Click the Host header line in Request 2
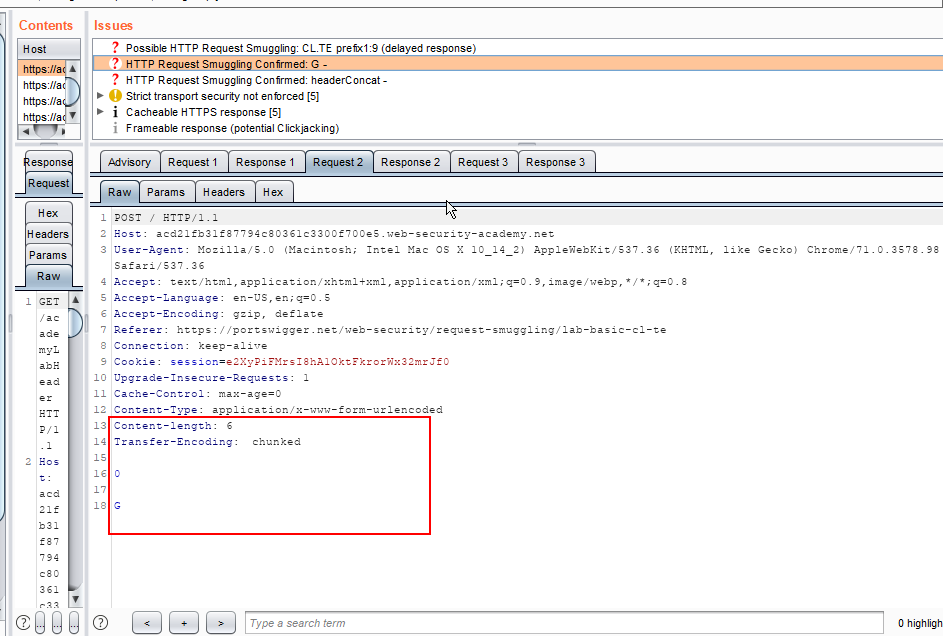 tap(334, 234)
